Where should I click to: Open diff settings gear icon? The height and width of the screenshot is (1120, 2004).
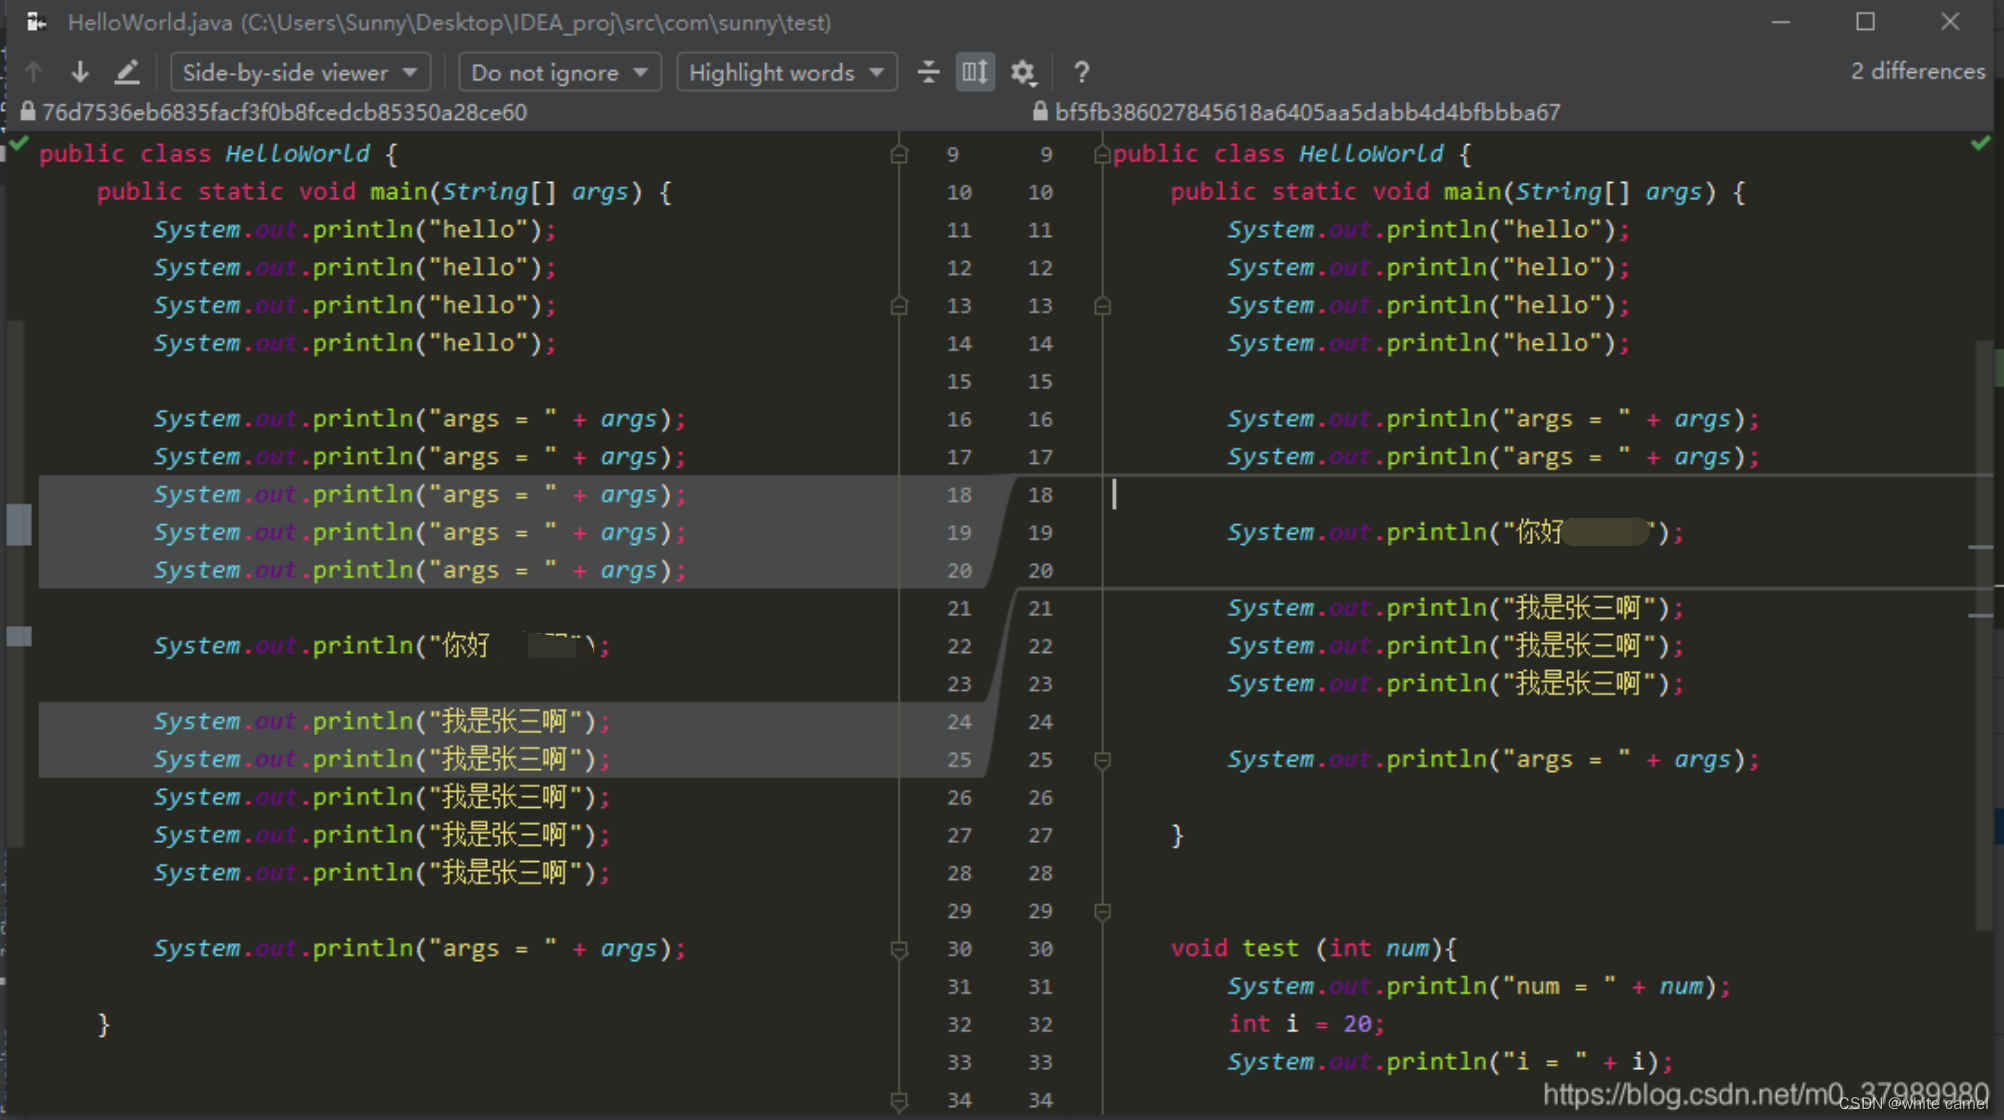1023,72
